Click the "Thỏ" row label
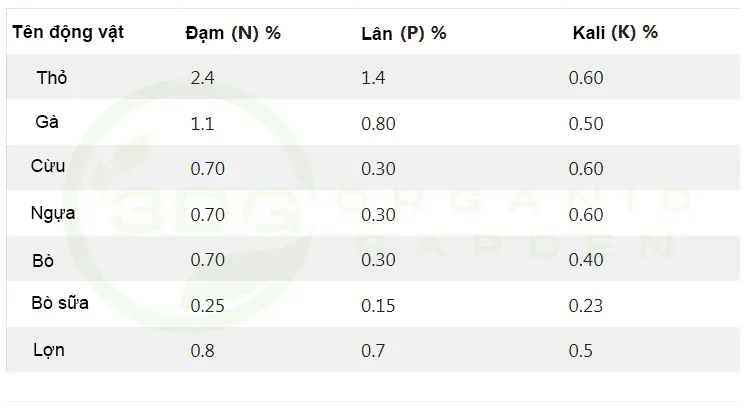 (x=51, y=77)
